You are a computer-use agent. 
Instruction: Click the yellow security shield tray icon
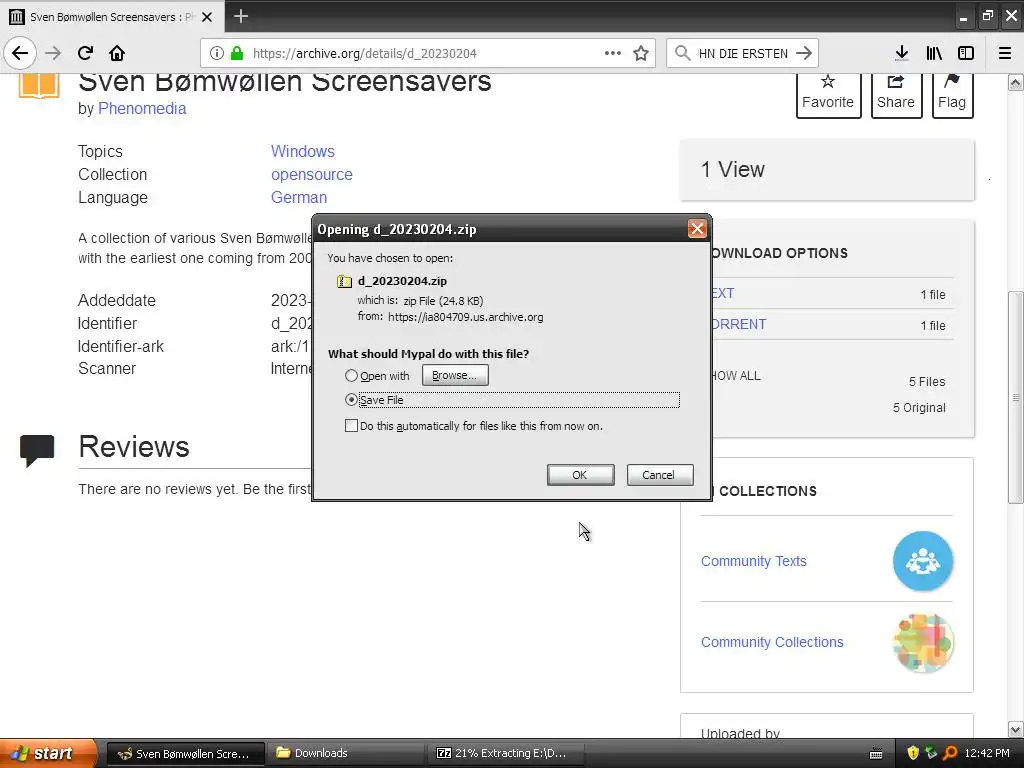click(x=913, y=753)
